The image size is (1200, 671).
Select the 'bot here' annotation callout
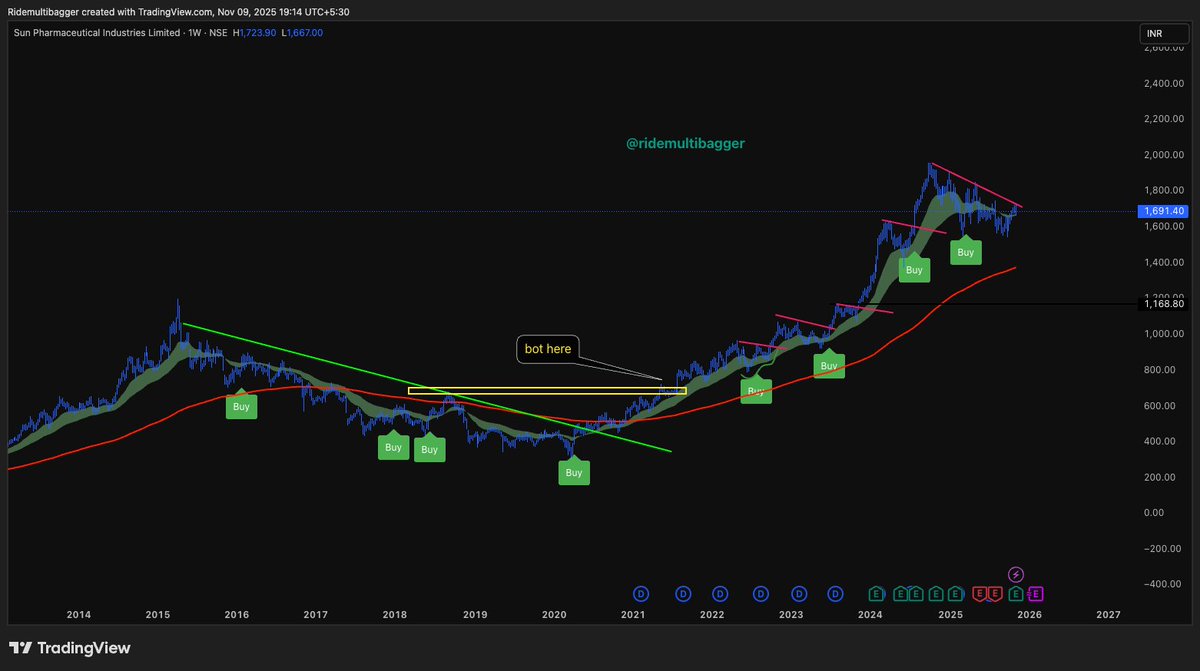pyautogui.click(x=548, y=349)
